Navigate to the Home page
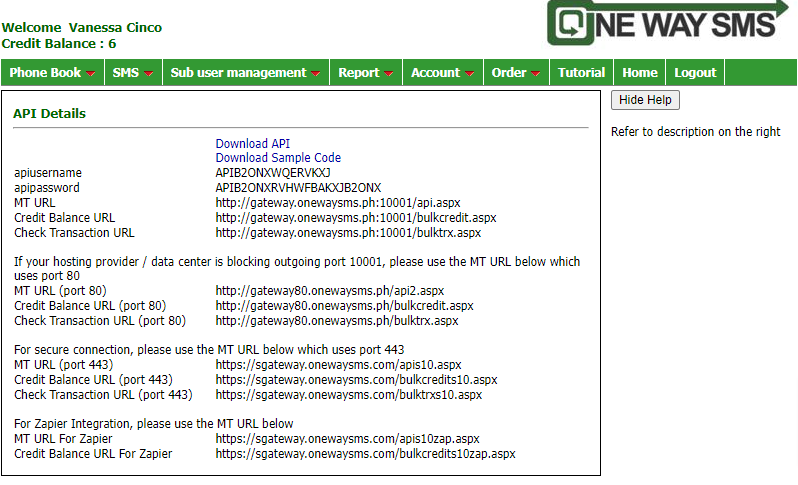The width and height of the screenshot is (798, 485). tap(640, 73)
